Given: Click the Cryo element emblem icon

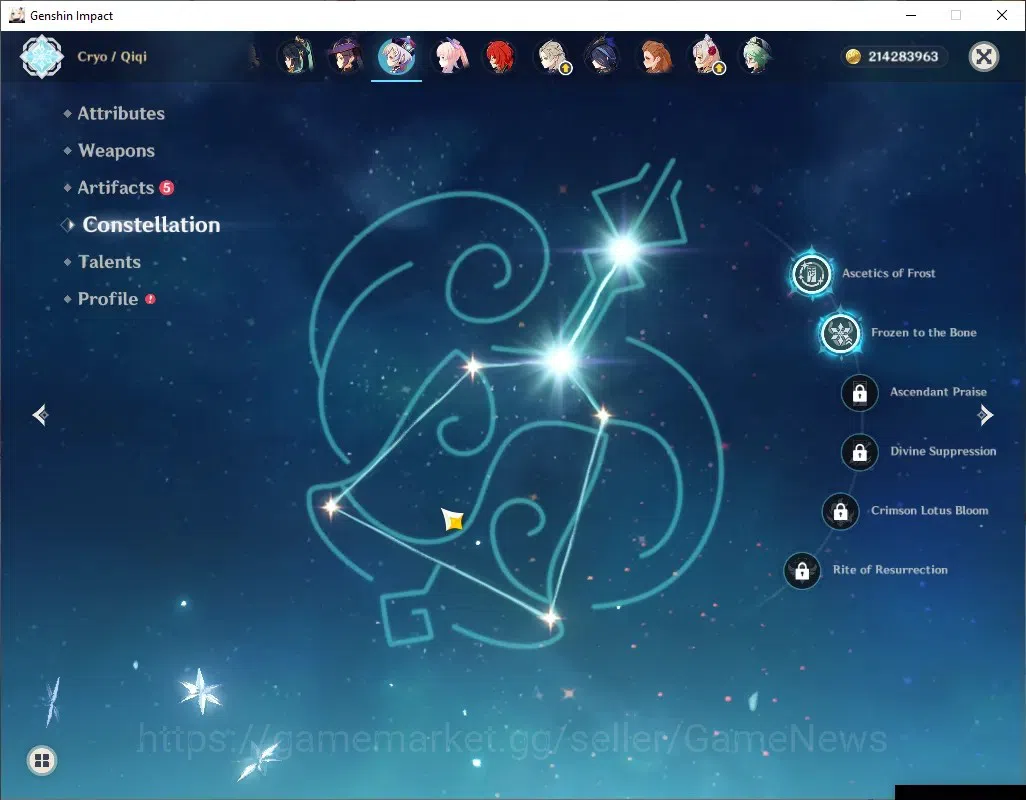Looking at the screenshot, I should coord(42,57).
